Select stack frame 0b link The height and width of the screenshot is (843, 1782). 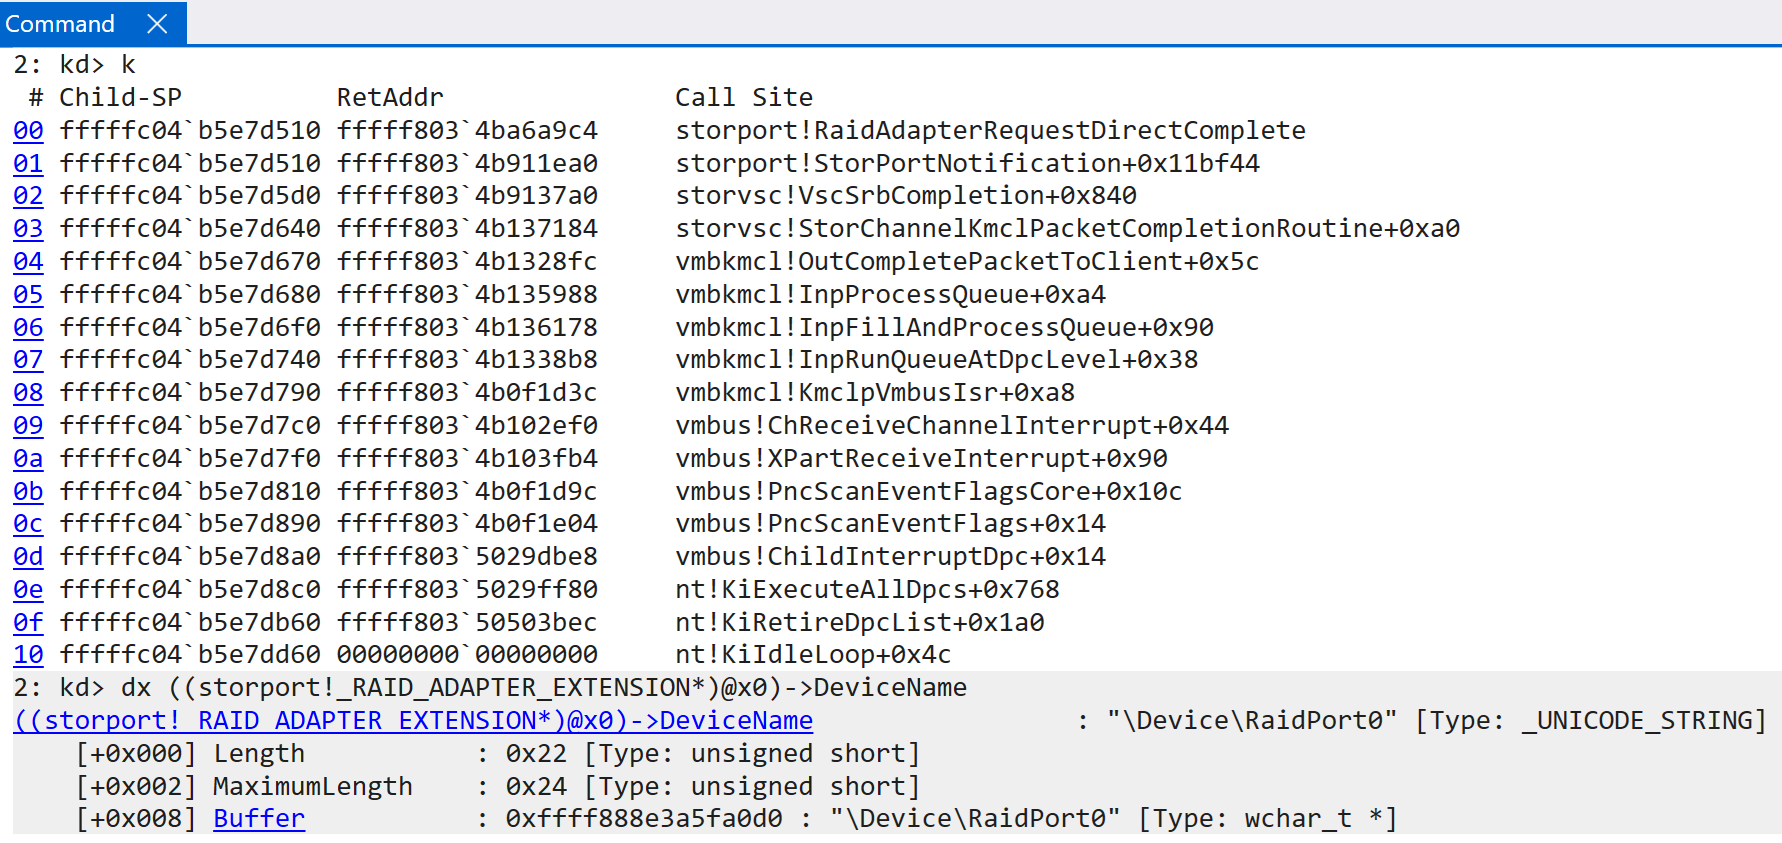coord(28,492)
